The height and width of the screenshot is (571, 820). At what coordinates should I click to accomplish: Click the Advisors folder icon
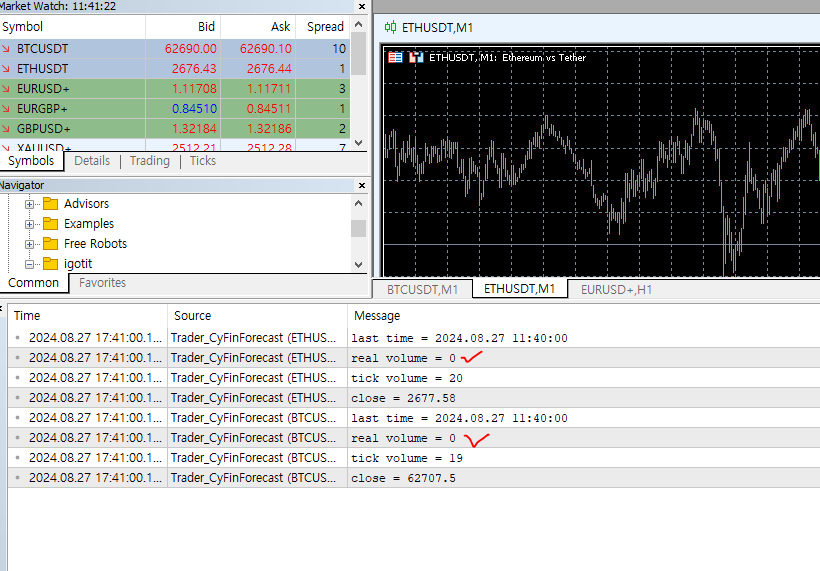[50, 203]
